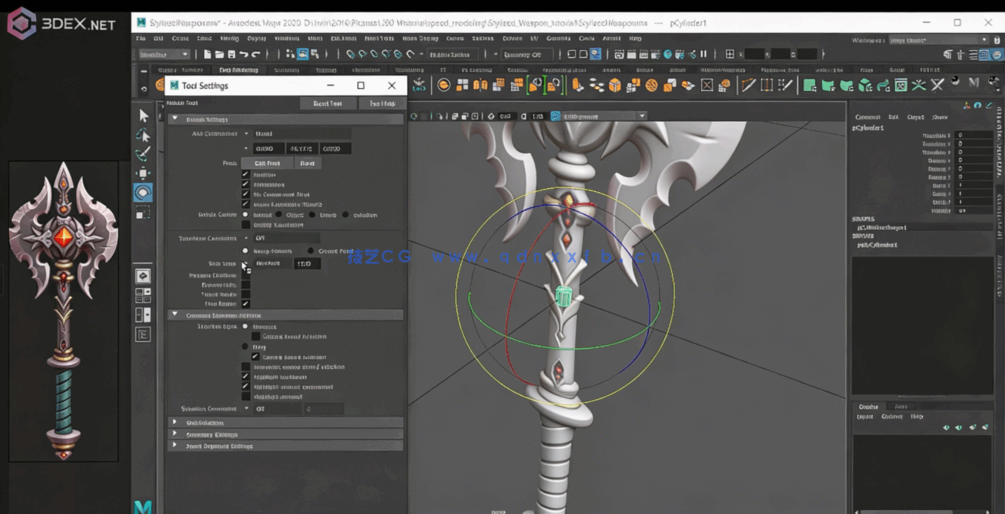Open the Channels menu in Channel Box
This screenshot has width=1005, height=514.
(x=867, y=117)
